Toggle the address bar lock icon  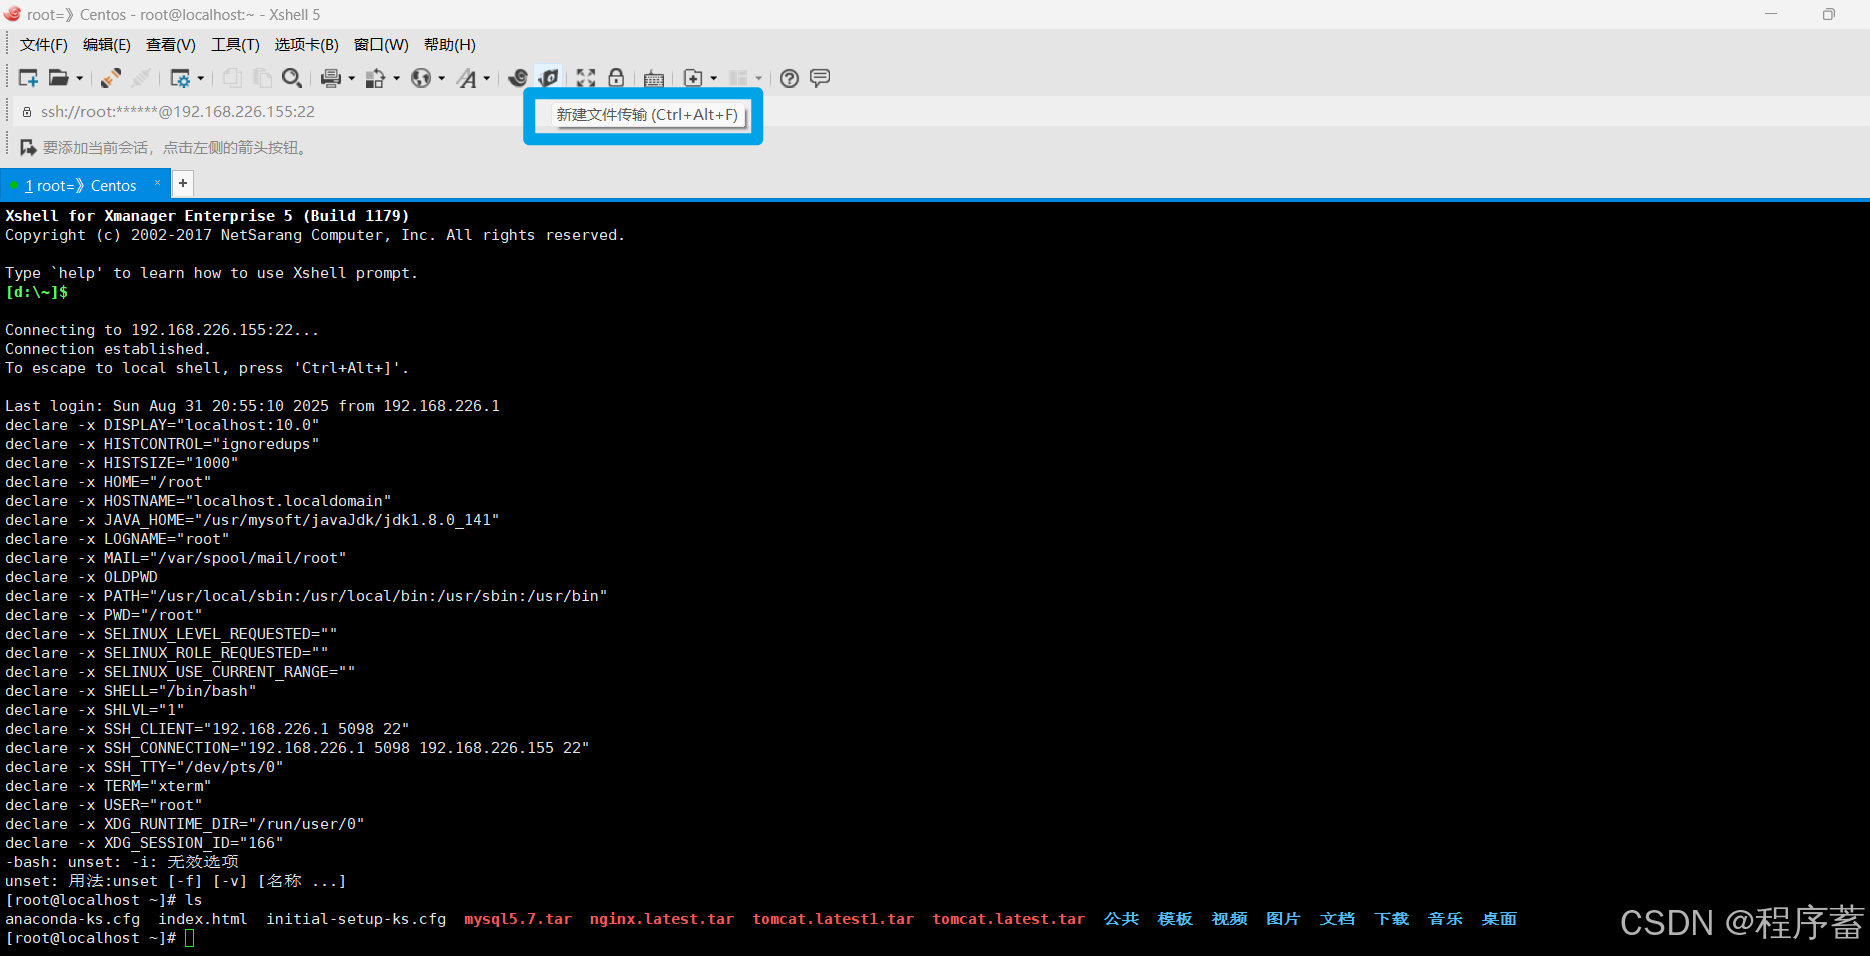coord(26,111)
